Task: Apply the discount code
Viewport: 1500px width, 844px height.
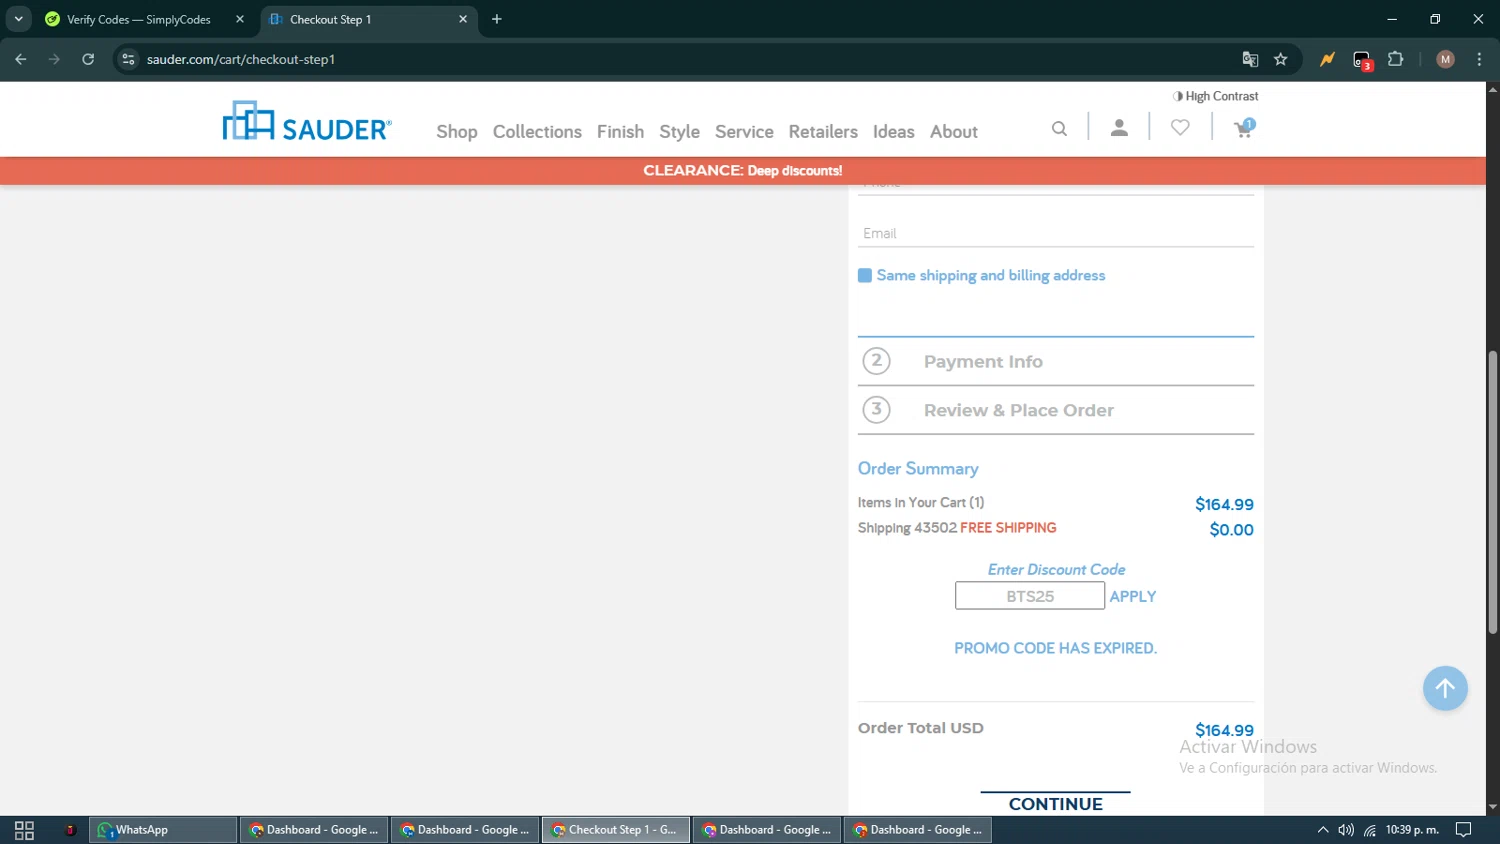Action: click(x=1133, y=596)
